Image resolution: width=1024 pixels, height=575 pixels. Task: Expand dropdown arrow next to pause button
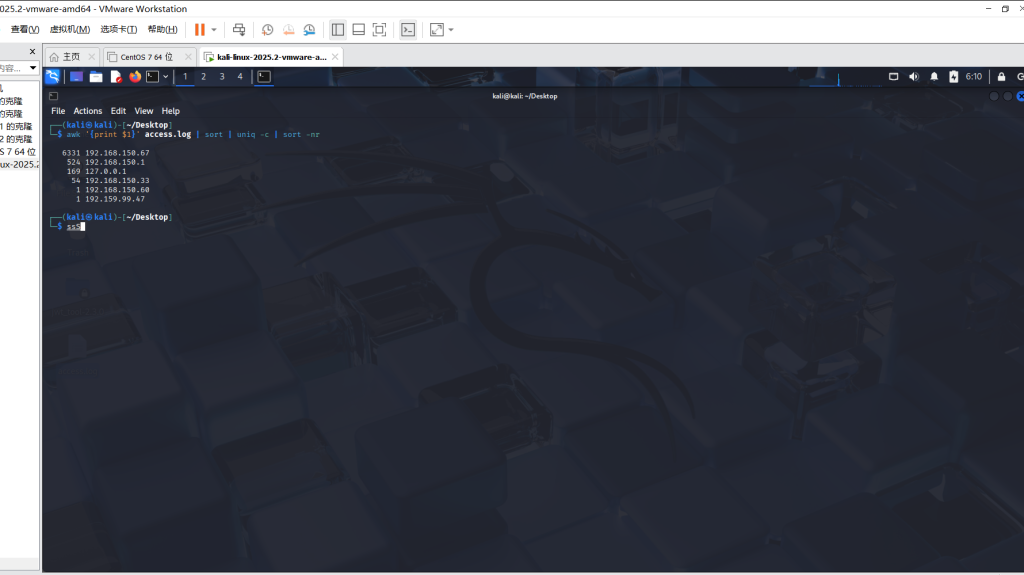(x=214, y=30)
